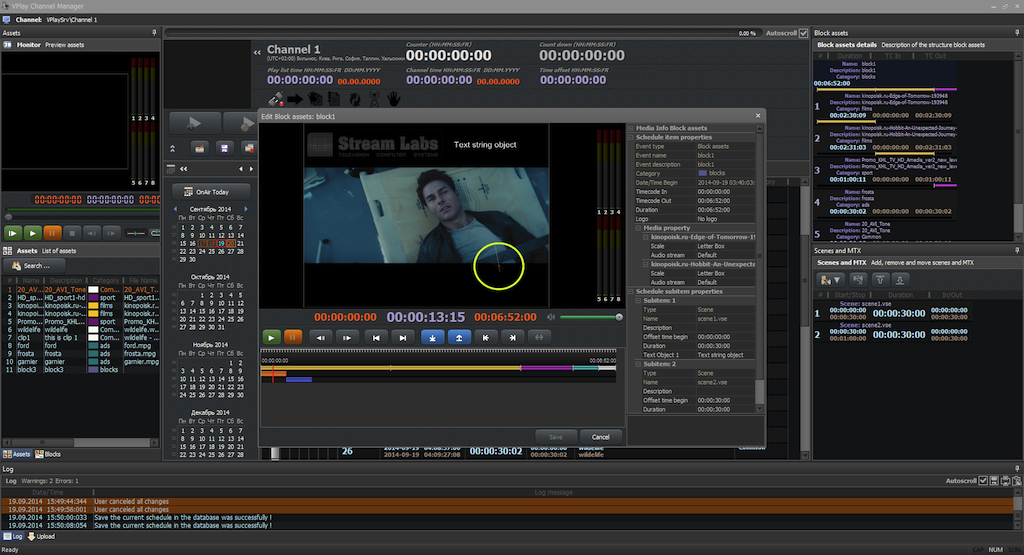Click the move scene up icon
Viewport: 1024px width, 555px height.
click(880, 279)
